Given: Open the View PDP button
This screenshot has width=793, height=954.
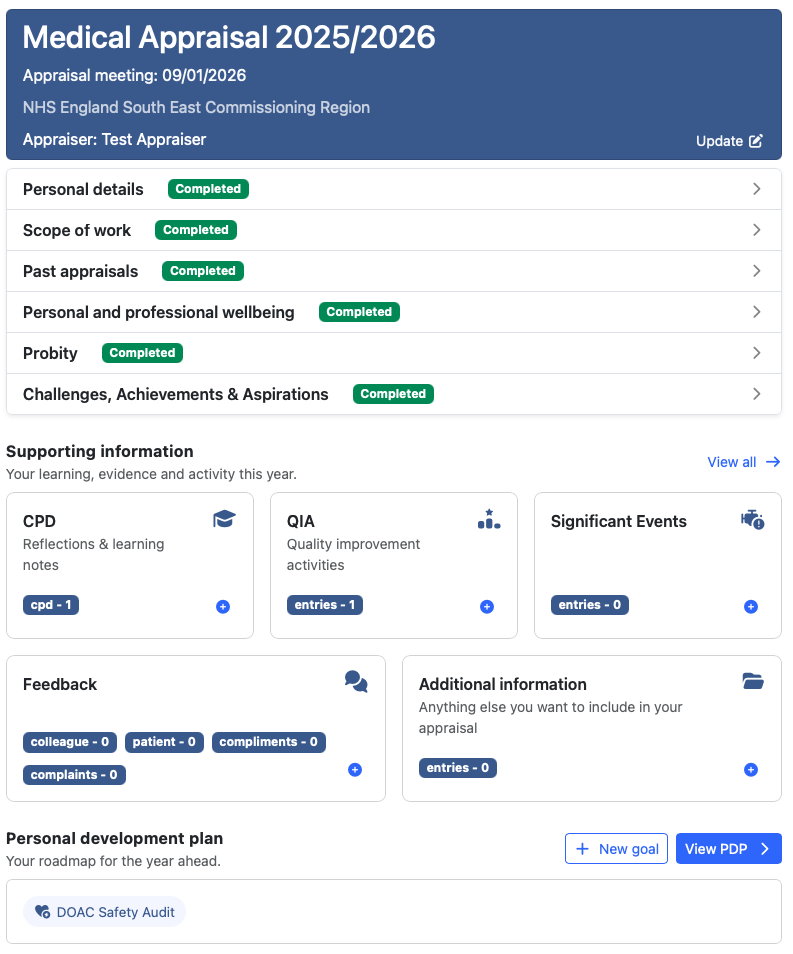Looking at the screenshot, I should (728, 849).
